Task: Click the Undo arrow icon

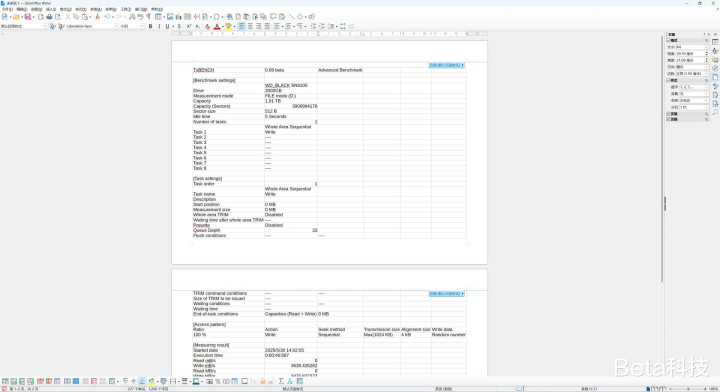Action: click(107, 17)
